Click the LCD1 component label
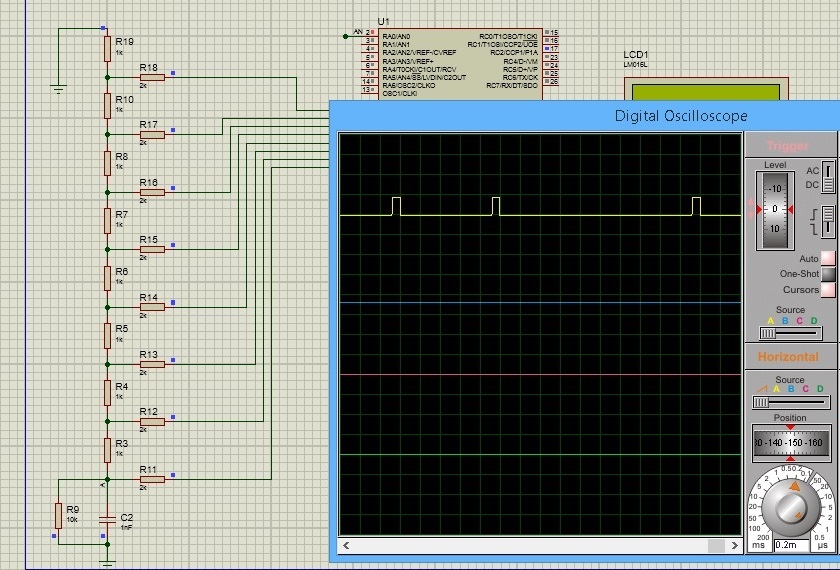This screenshot has height=570, width=840. [x=636, y=55]
